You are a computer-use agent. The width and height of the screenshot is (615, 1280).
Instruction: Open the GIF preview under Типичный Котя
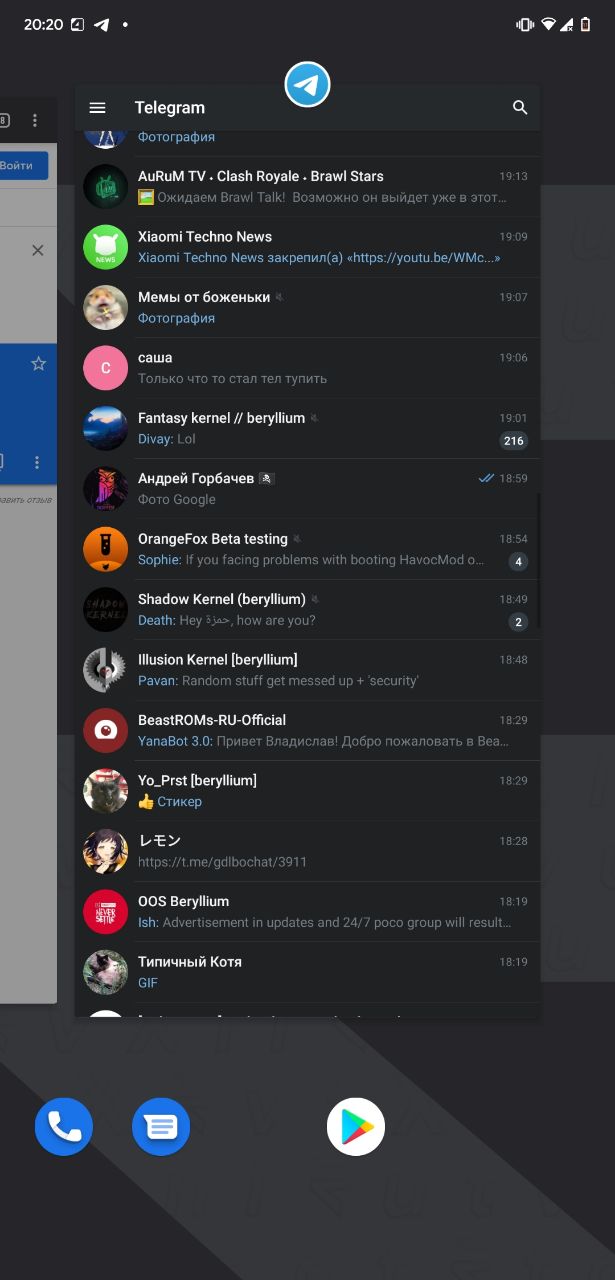coord(148,983)
